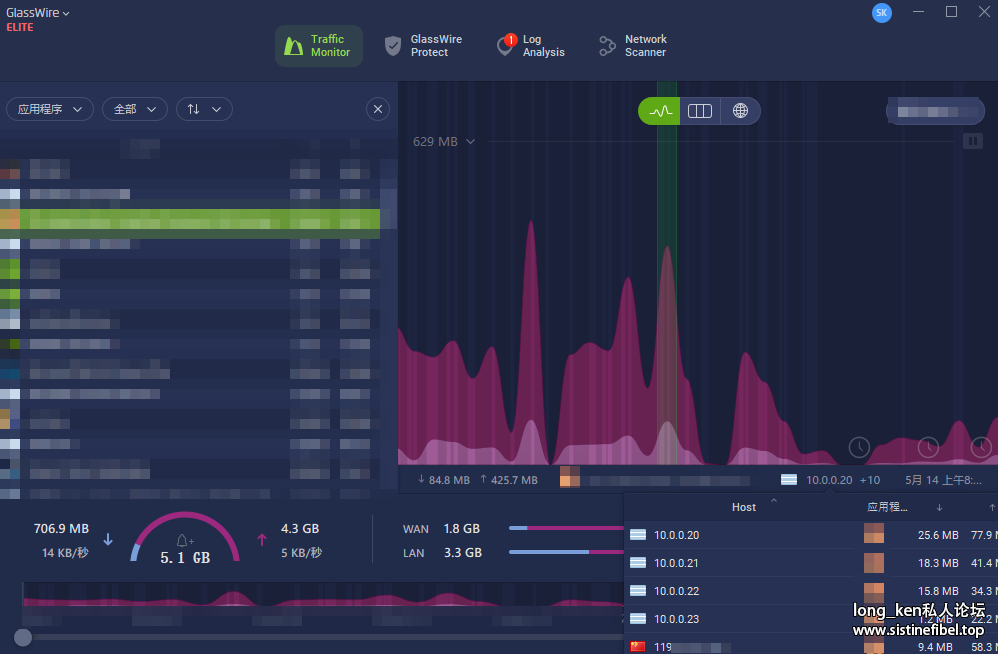Close the filter panel with X button
This screenshot has width=998, height=654.
click(x=377, y=109)
